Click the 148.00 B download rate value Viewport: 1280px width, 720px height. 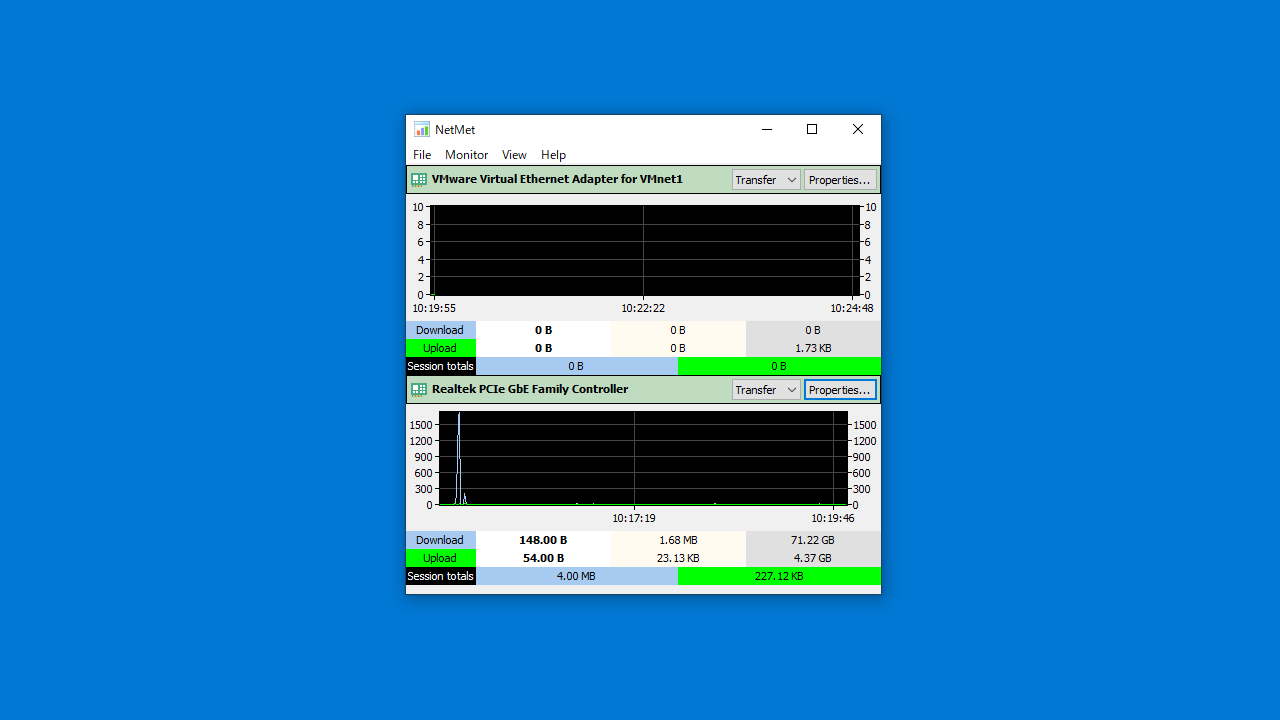543,540
